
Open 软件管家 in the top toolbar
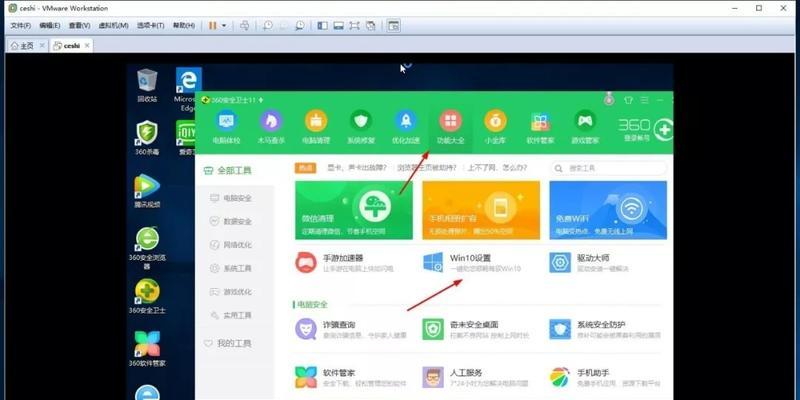tap(540, 127)
